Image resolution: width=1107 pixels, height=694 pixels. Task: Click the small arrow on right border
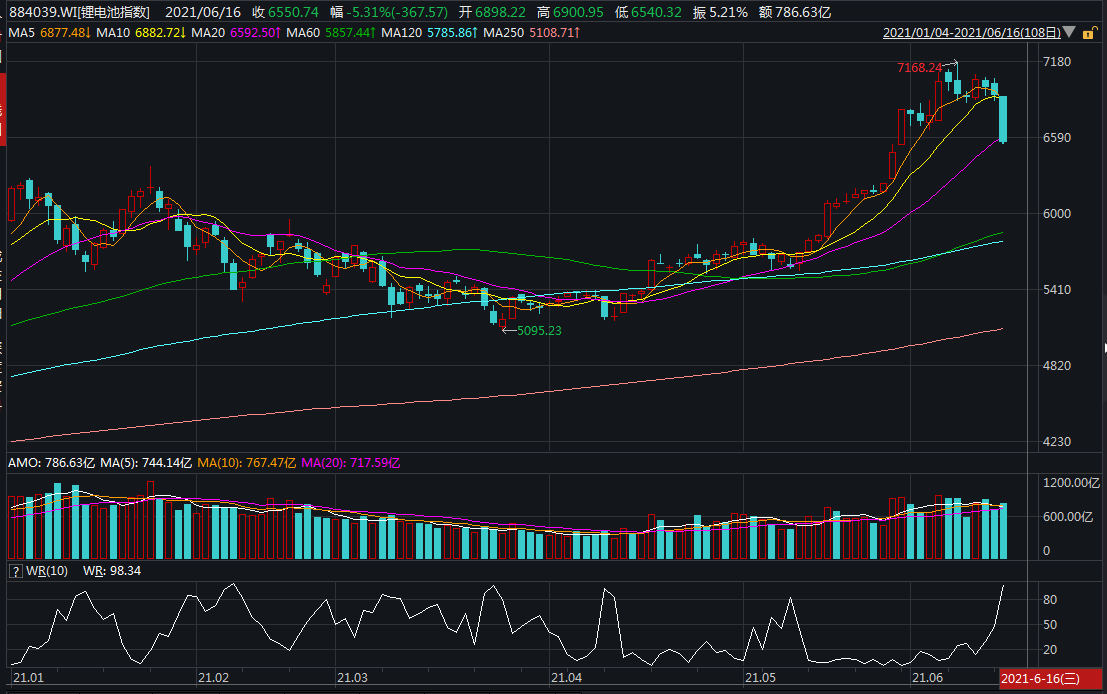coord(1104,347)
